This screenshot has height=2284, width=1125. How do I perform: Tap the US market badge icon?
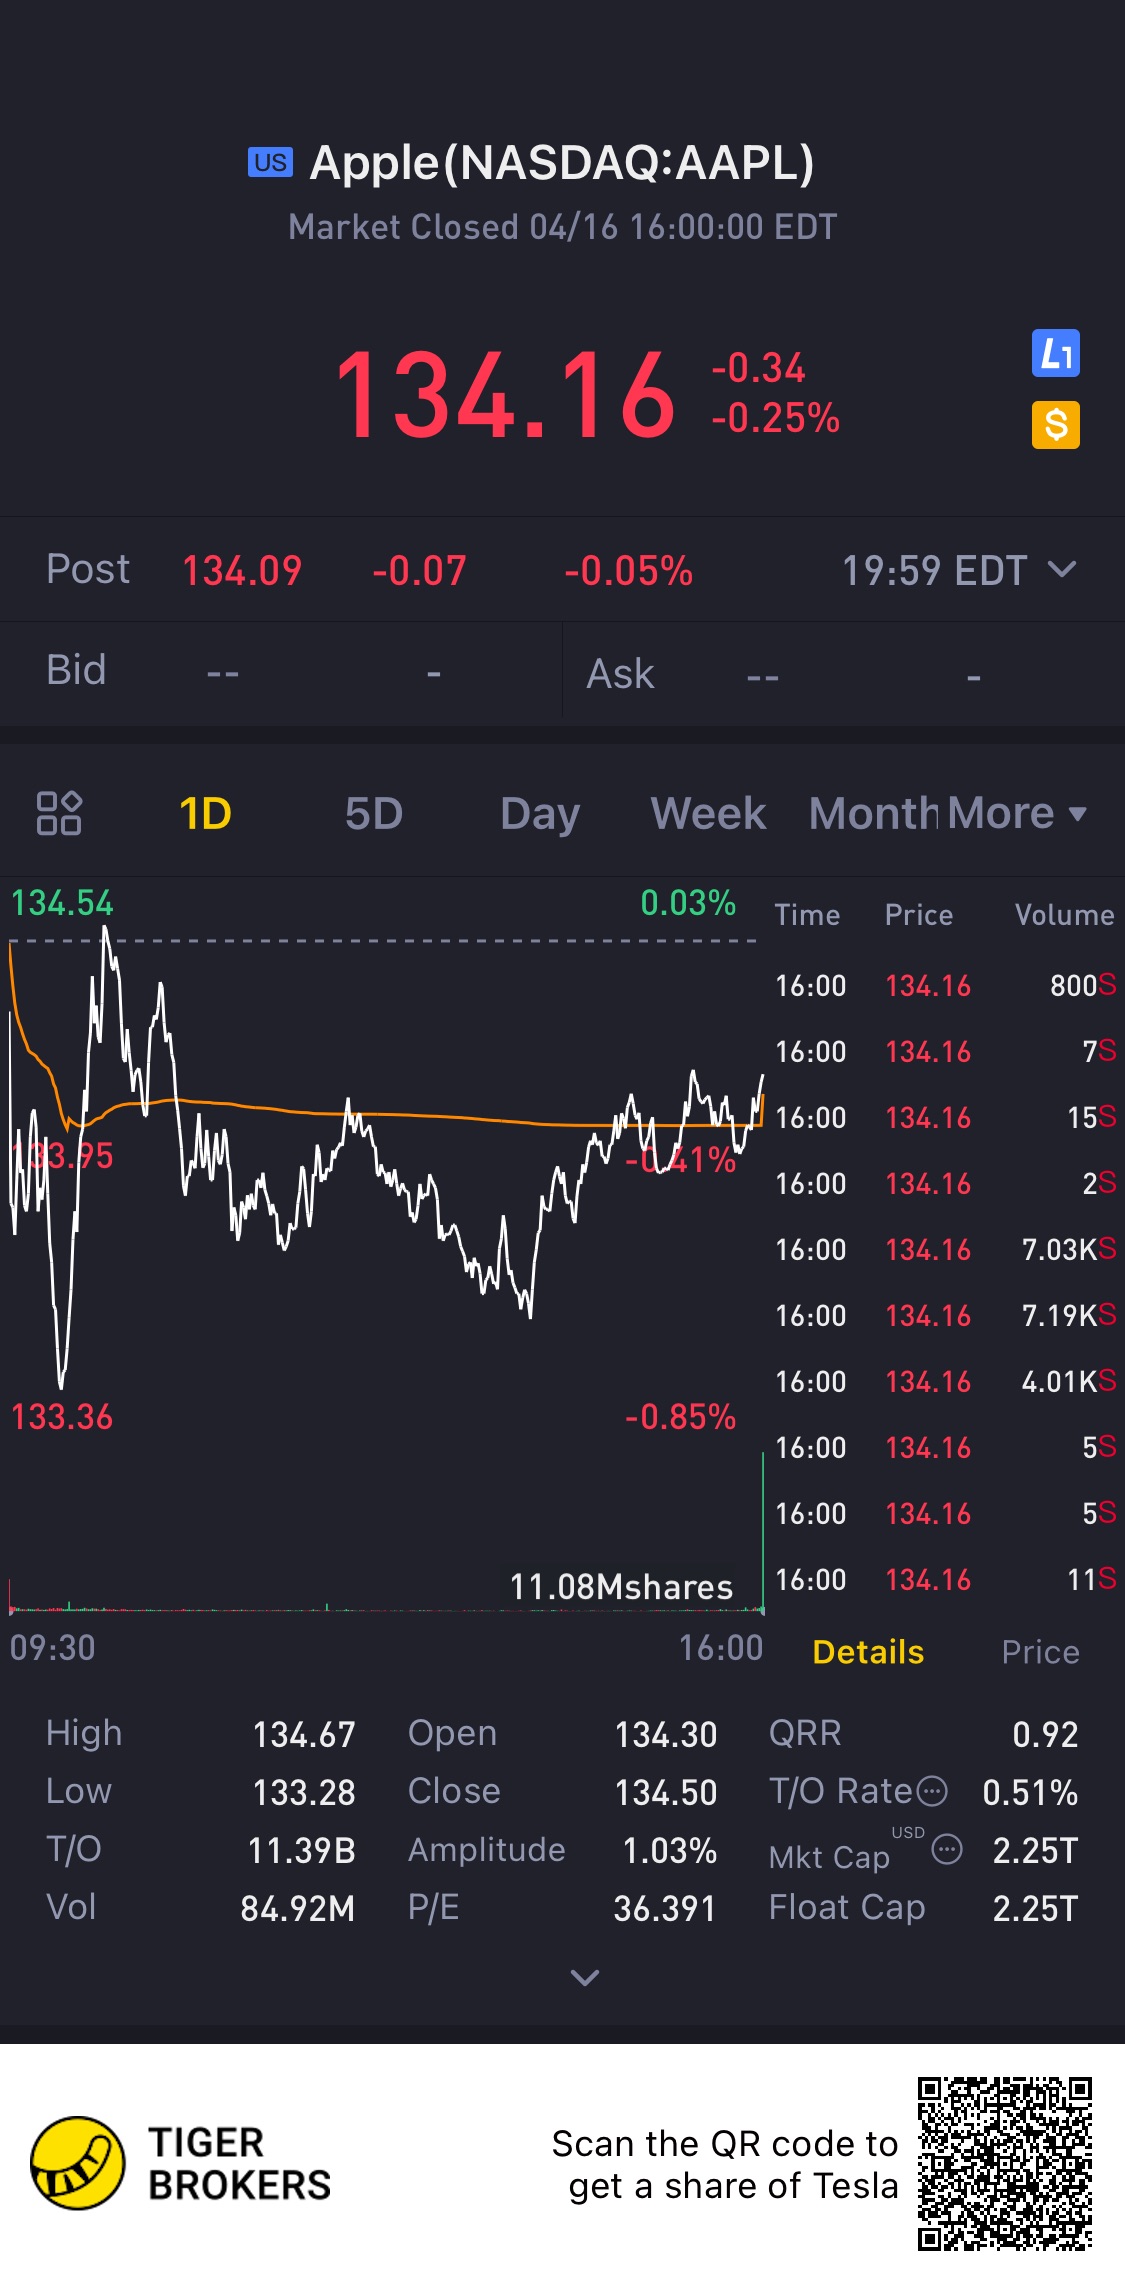[270, 162]
